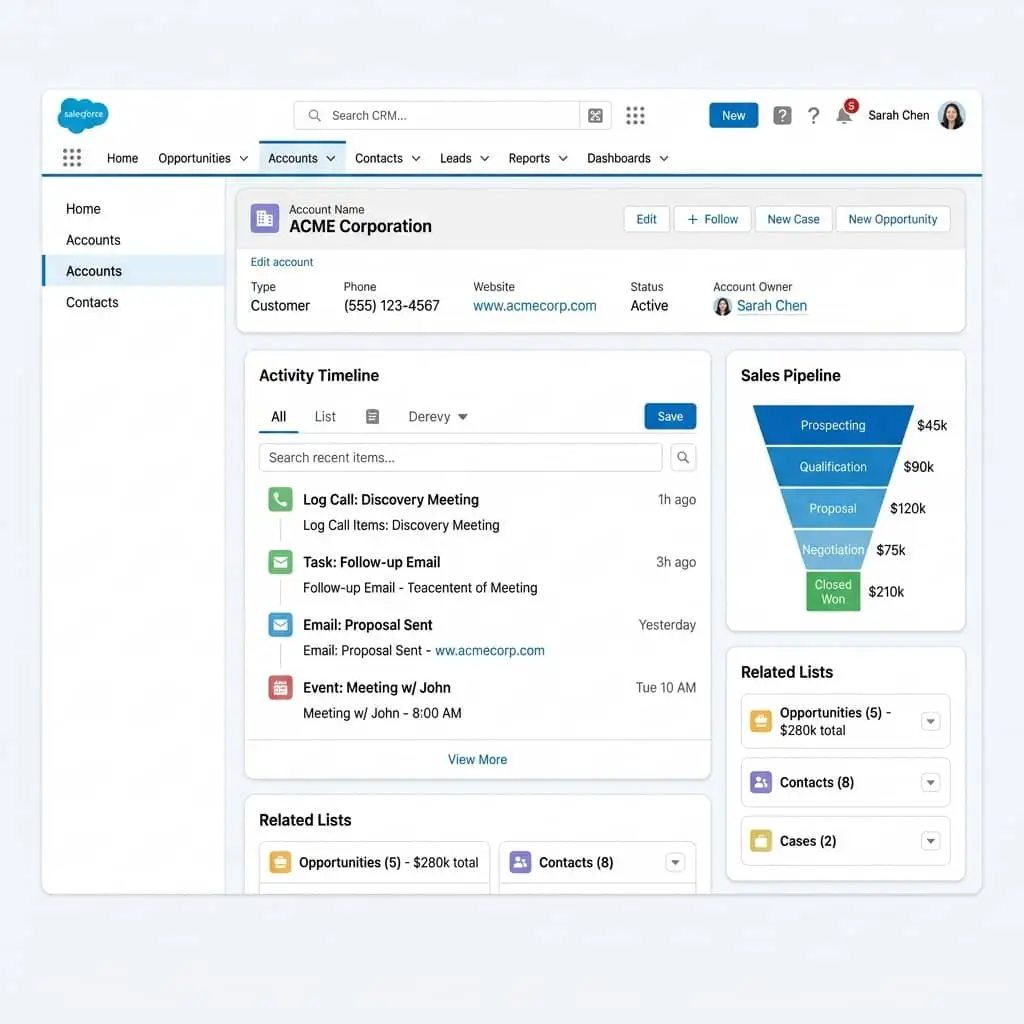Open the Sarah Chen account owner link
The height and width of the screenshot is (1024, 1024).
(x=771, y=306)
